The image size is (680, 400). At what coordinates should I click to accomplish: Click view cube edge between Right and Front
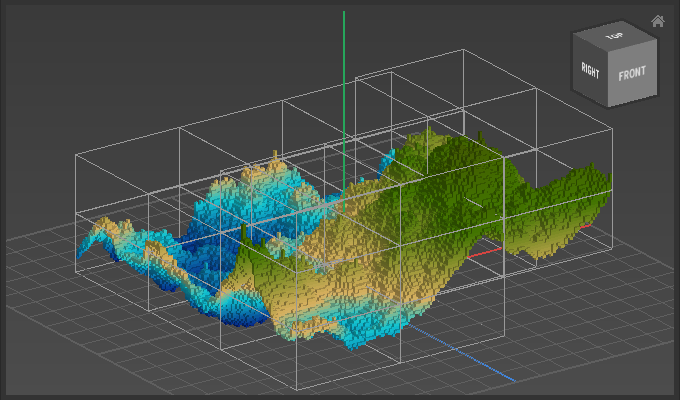(x=608, y=80)
